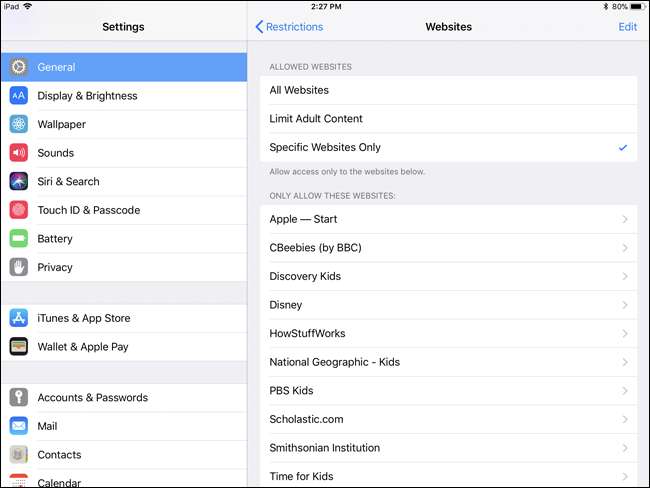Tap the Accounts & Passwords key icon

(19, 397)
